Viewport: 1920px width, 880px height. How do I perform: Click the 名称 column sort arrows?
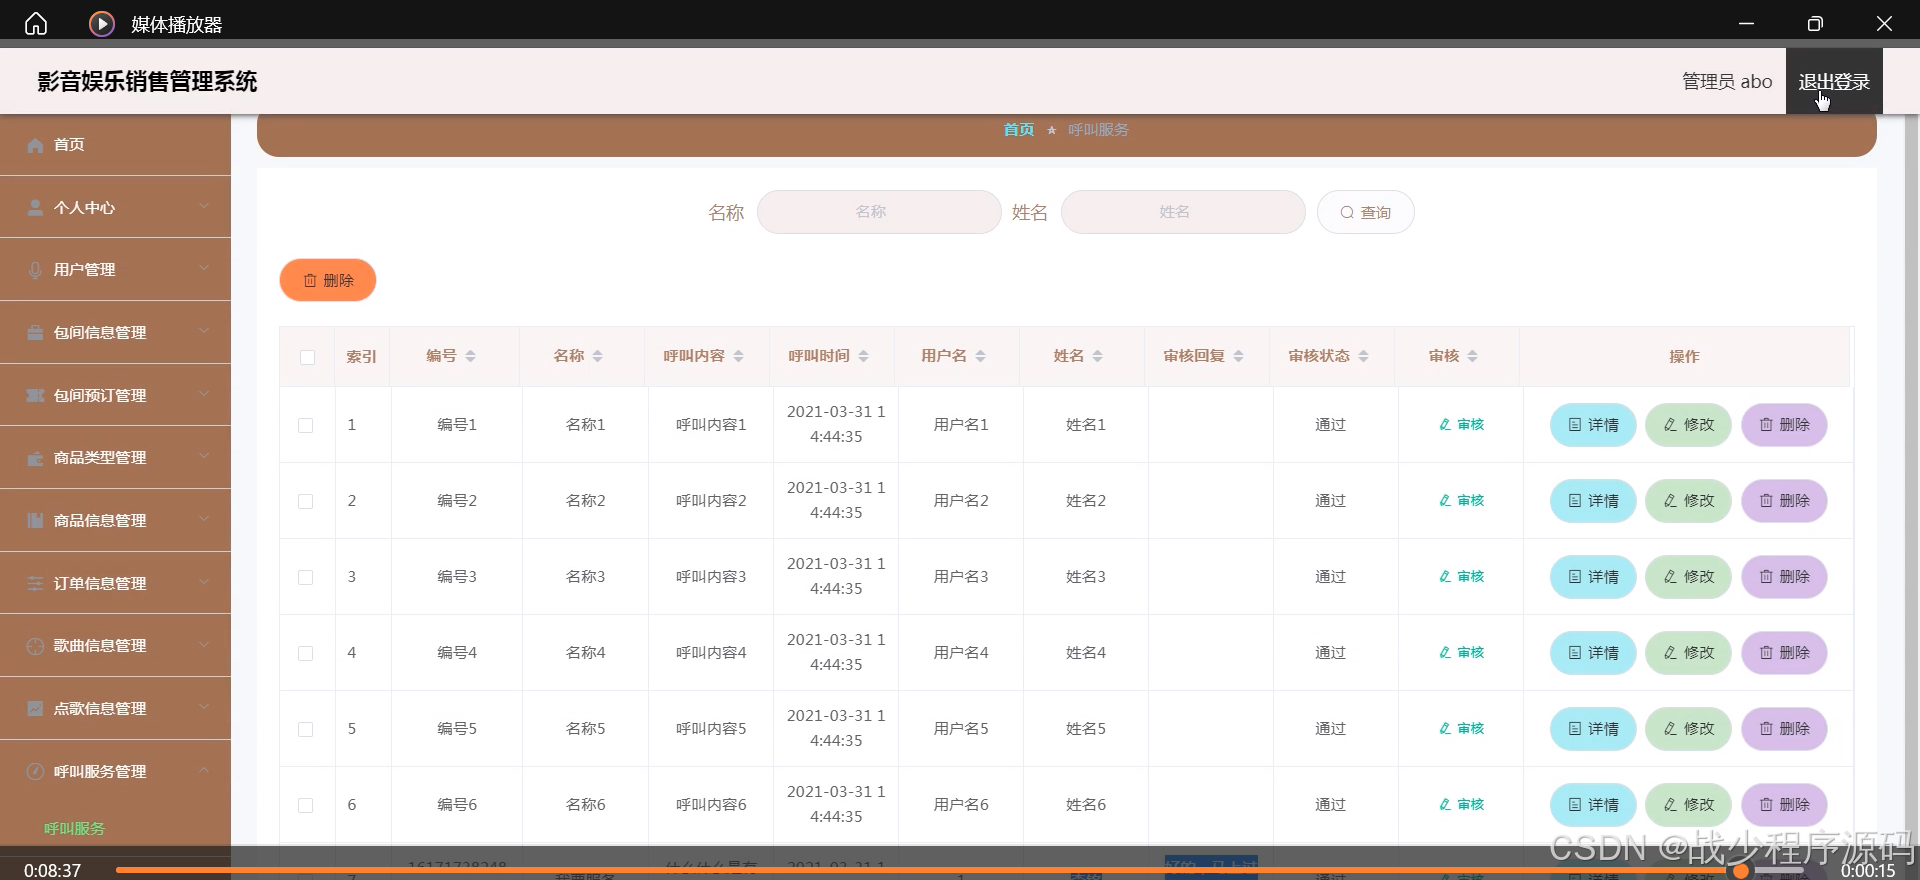[x=598, y=356]
